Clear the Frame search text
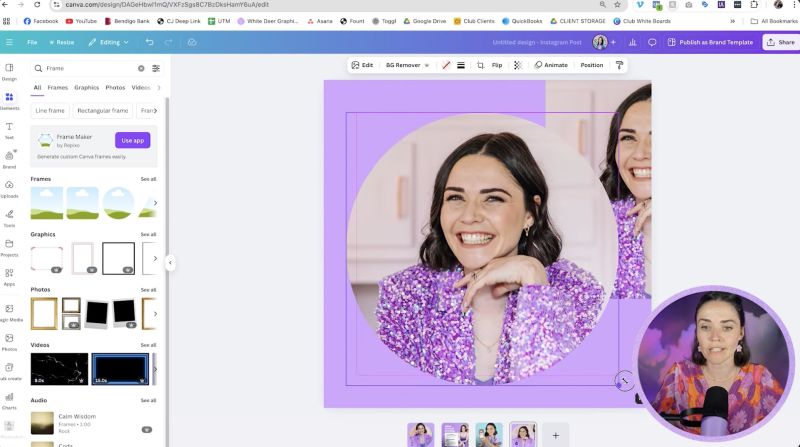800x447 pixels. (x=141, y=68)
